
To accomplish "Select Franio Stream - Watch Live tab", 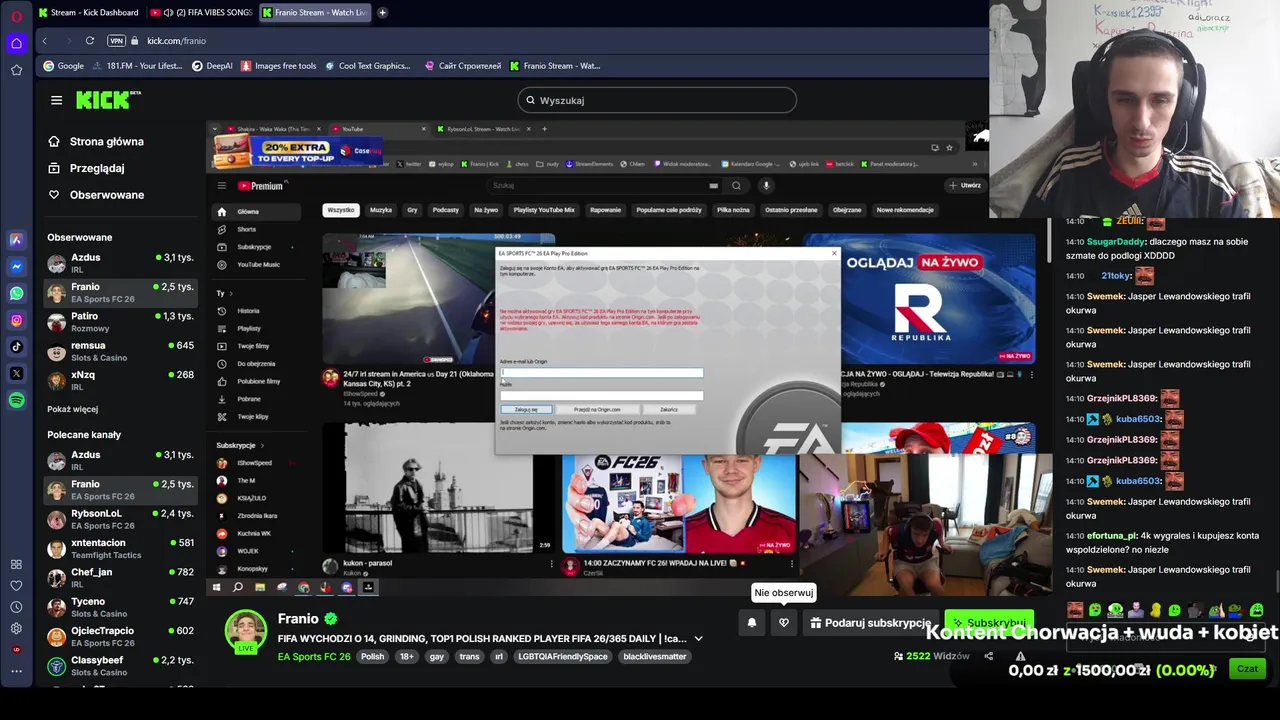I will click(314, 13).
